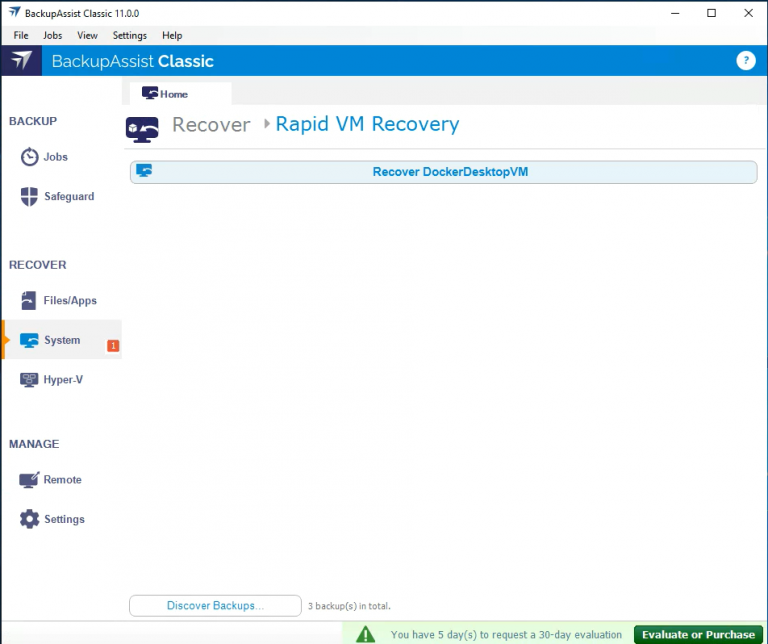Open the Jobs menu in menu bar
The width and height of the screenshot is (768, 644).
click(x=52, y=35)
